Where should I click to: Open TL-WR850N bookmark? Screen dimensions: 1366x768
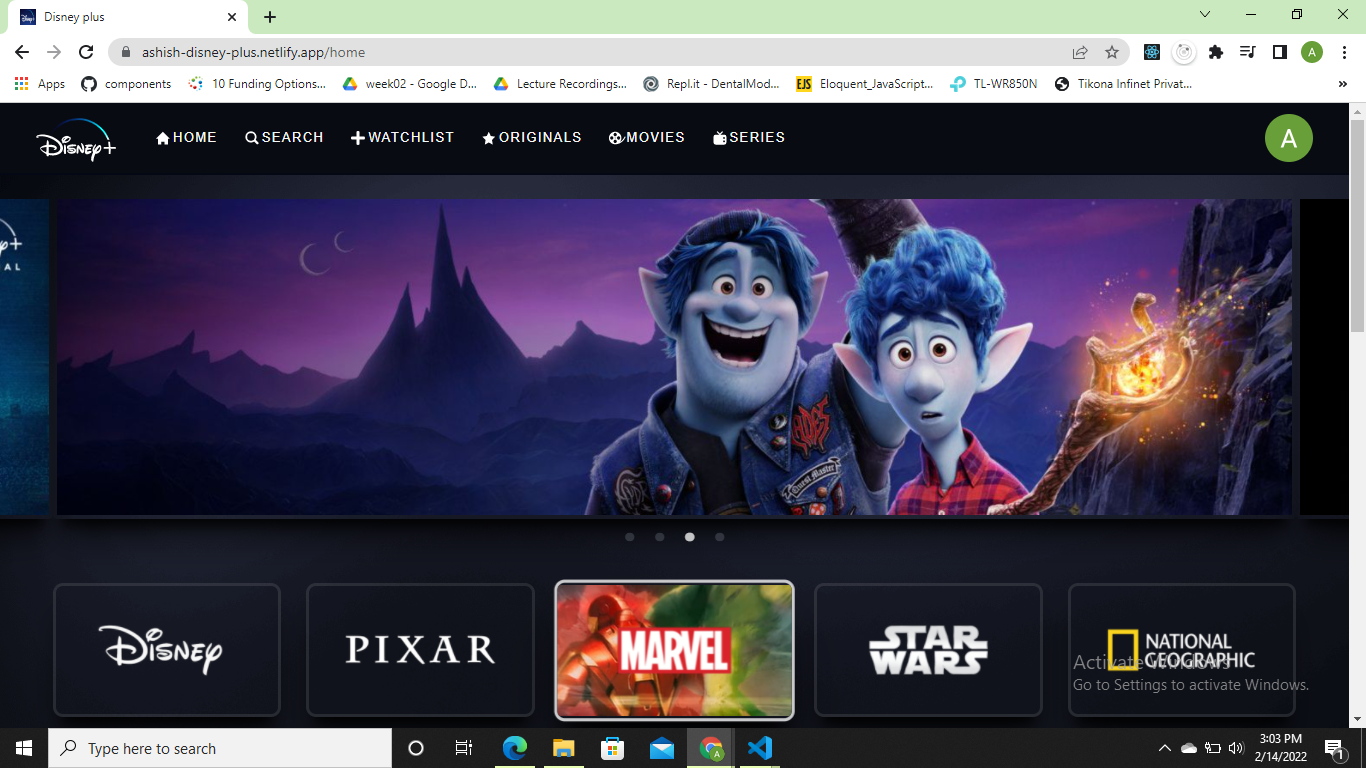[x=994, y=84]
